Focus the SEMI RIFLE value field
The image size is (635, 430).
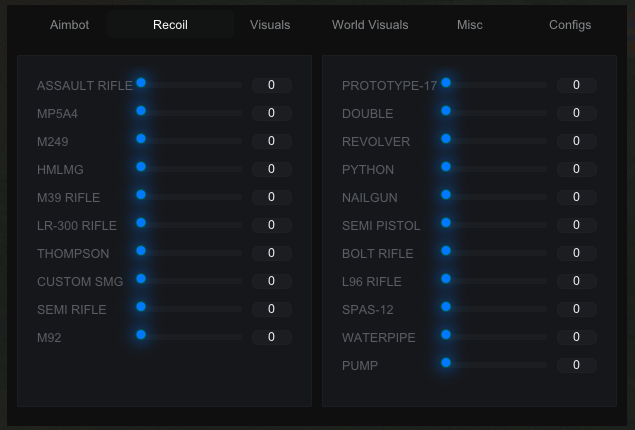point(271,310)
